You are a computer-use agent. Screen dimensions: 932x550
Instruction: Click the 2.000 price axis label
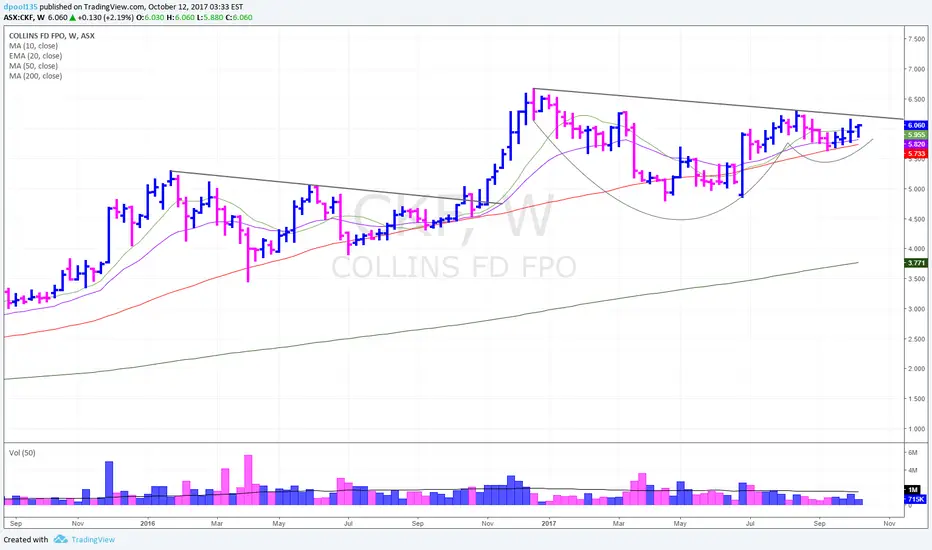coord(916,369)
